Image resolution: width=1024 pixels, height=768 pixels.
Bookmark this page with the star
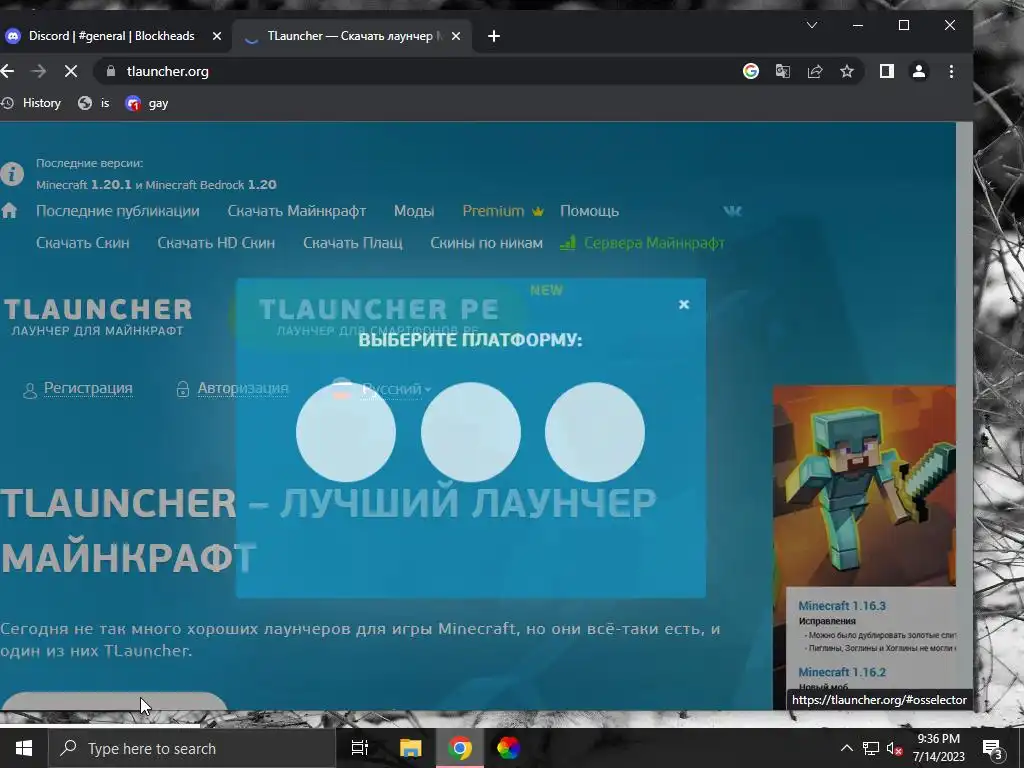point(847,71)
